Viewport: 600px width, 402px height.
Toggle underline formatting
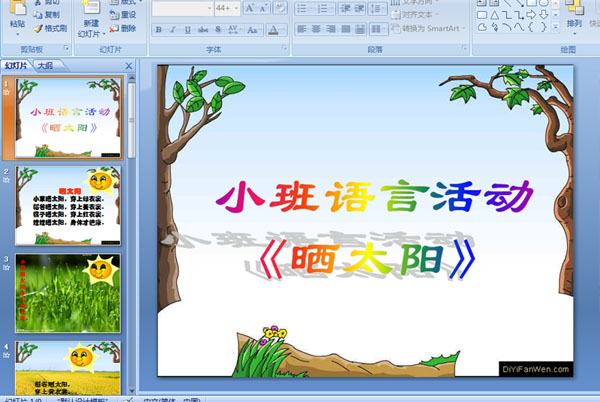coord(188,30)
